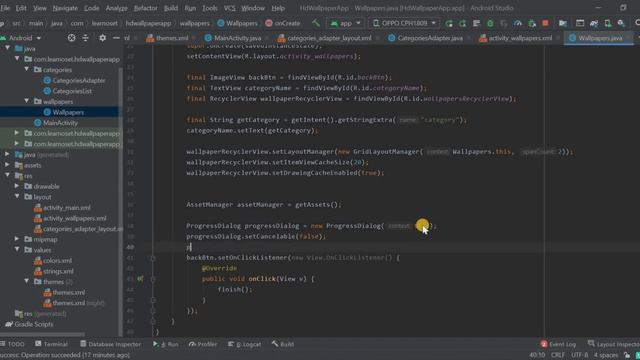Click the red Stop button

coord(545,23)
